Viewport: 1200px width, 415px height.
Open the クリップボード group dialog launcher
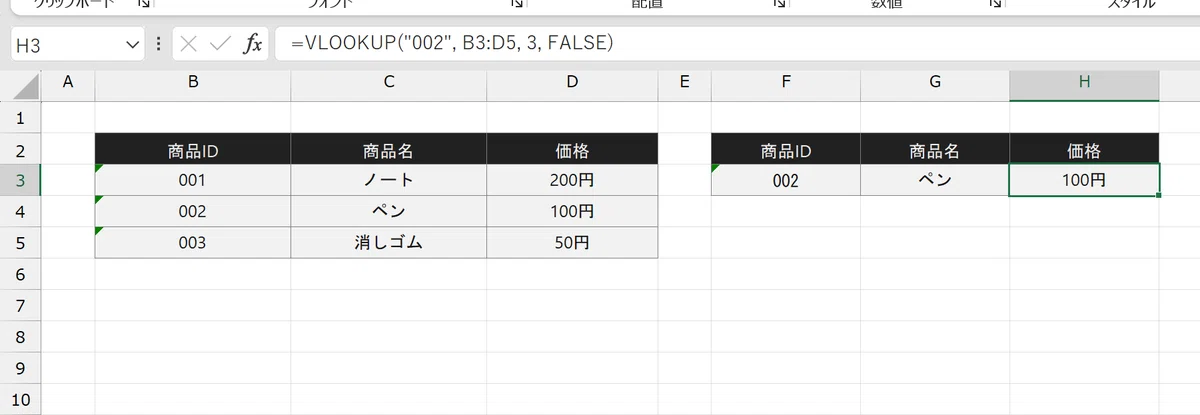point(143,5)
